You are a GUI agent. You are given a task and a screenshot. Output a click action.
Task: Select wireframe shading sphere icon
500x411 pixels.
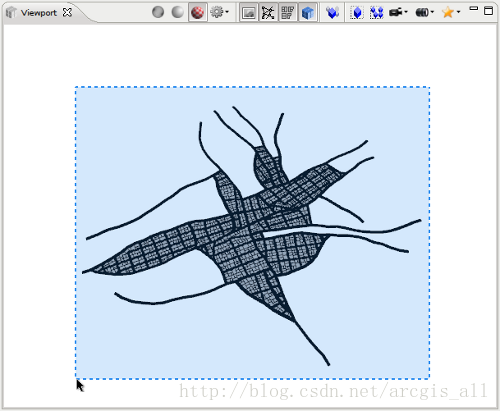(x=158, y=12)
